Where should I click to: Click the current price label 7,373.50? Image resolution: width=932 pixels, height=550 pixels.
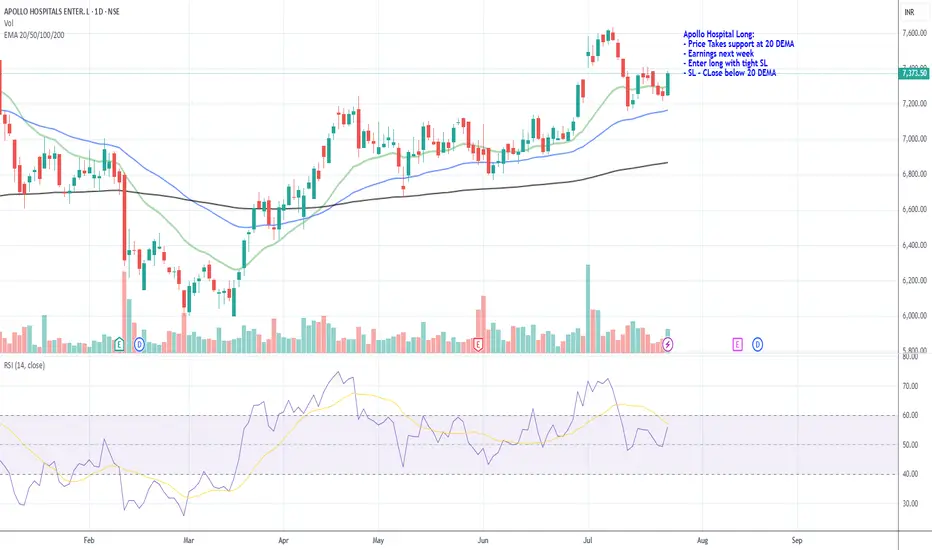pyautogui.click(x=914, y=73)
